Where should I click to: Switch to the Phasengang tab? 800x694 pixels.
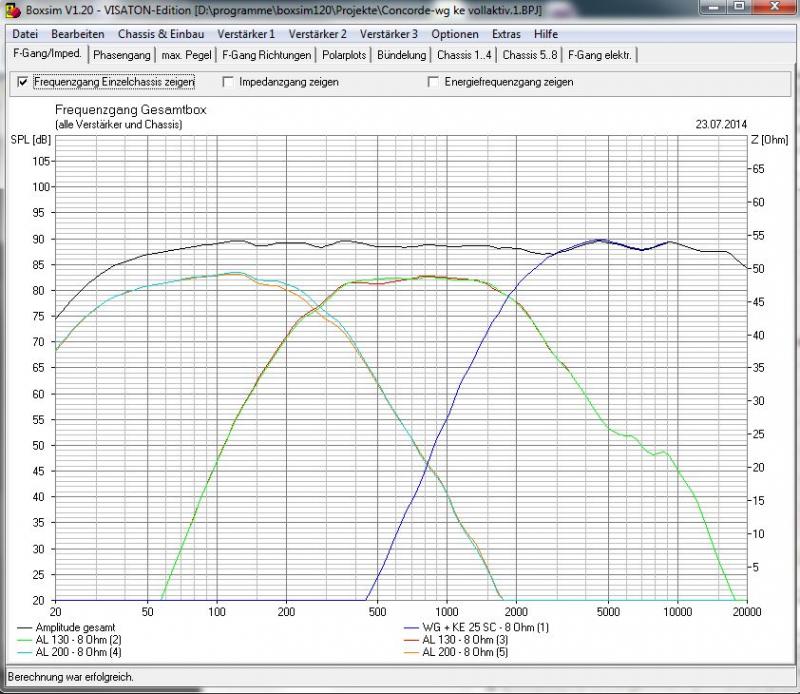[121, 55]
